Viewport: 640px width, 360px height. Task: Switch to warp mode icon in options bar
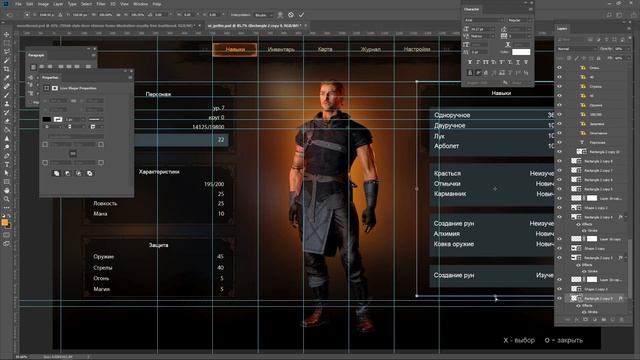coord(280,15)
